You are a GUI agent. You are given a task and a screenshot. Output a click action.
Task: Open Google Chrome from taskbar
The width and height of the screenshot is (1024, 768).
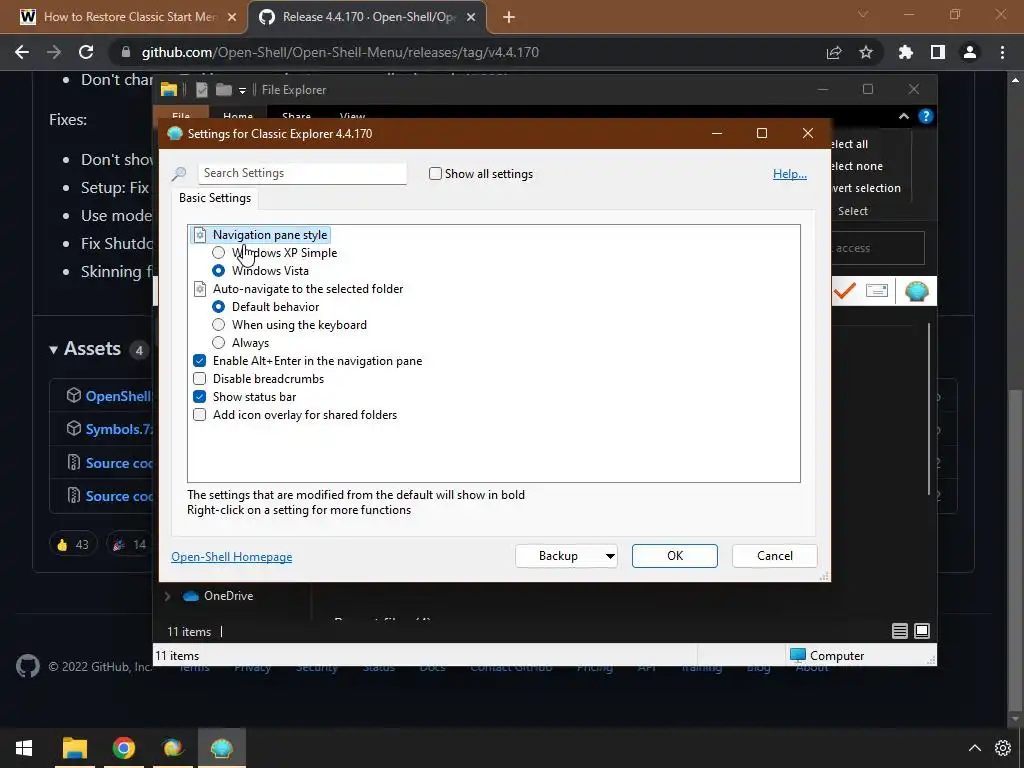[123, 748]
